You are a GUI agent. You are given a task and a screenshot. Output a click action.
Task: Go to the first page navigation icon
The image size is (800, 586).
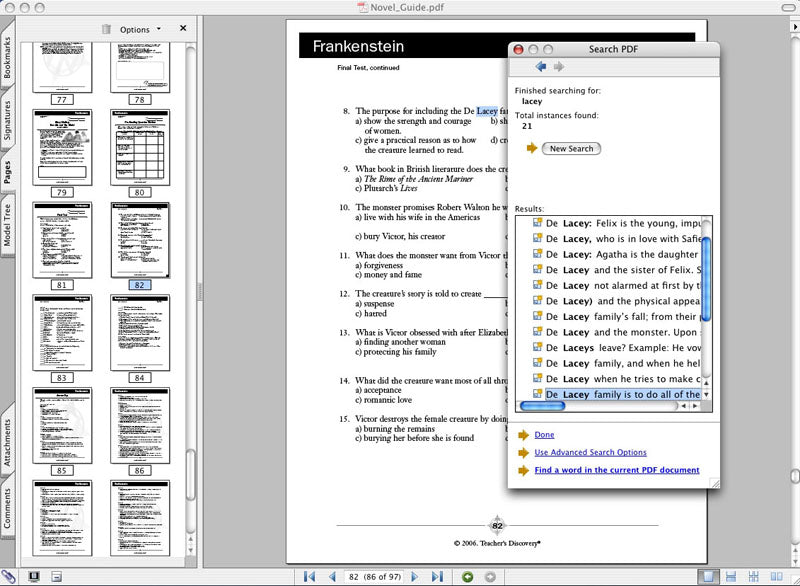[x=307, y=576]
